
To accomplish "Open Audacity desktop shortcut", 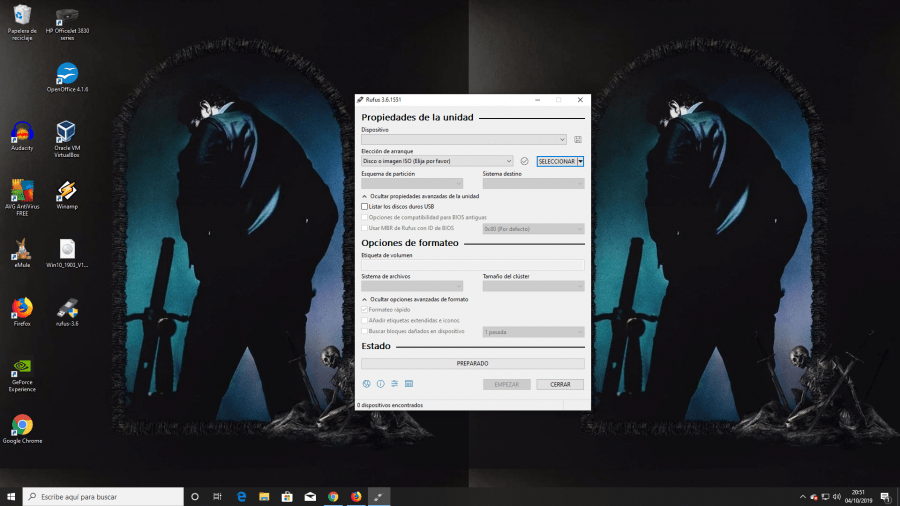I will point(22,133).
